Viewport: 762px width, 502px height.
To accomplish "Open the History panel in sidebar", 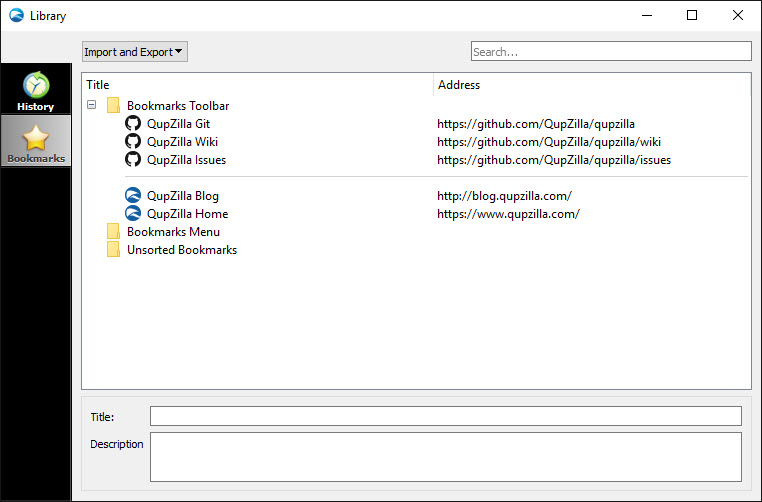I will coord(35,89).
